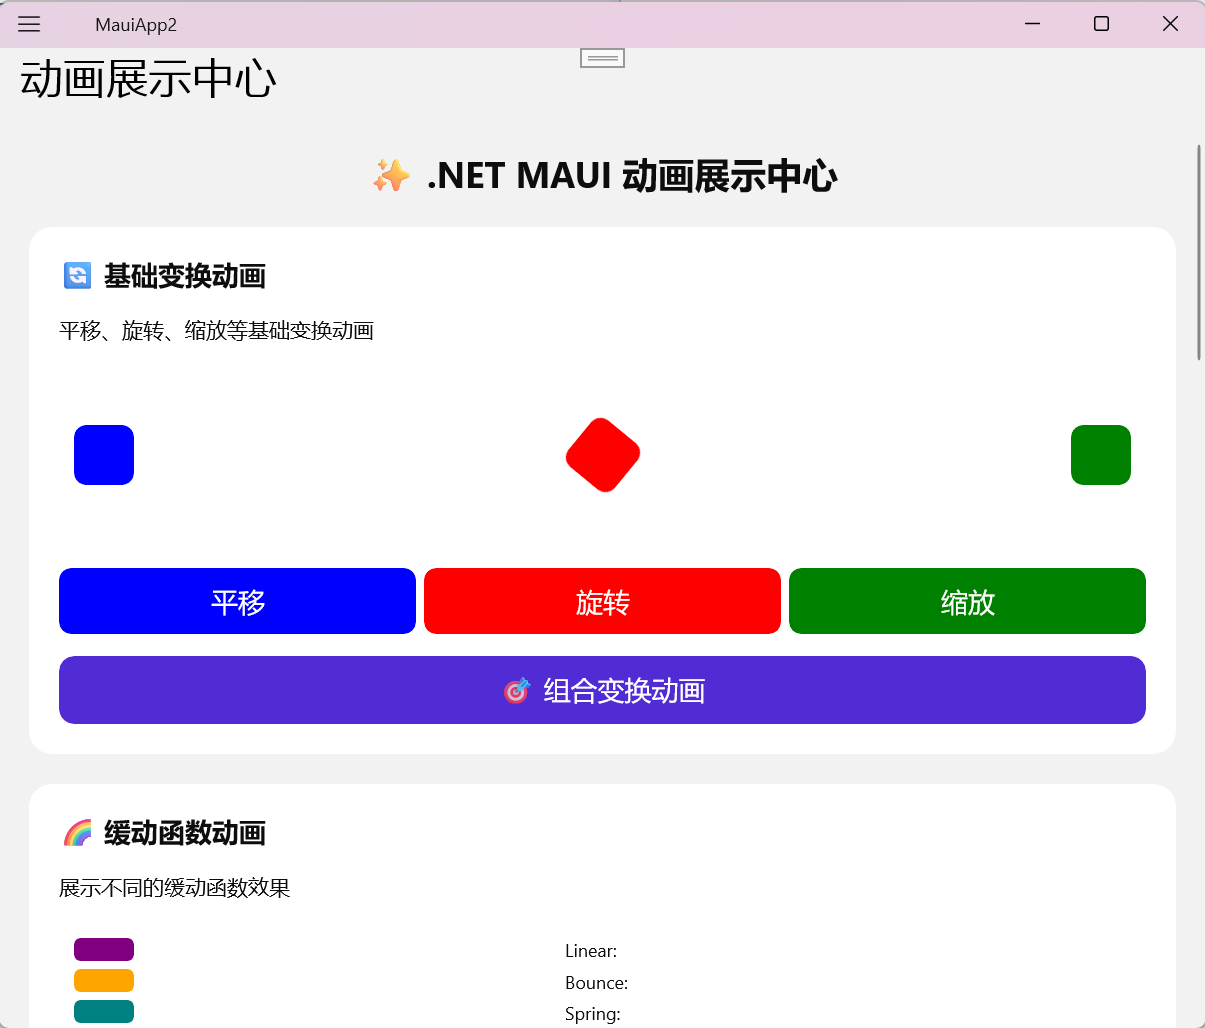Click the red rotated diamond box

603,455
